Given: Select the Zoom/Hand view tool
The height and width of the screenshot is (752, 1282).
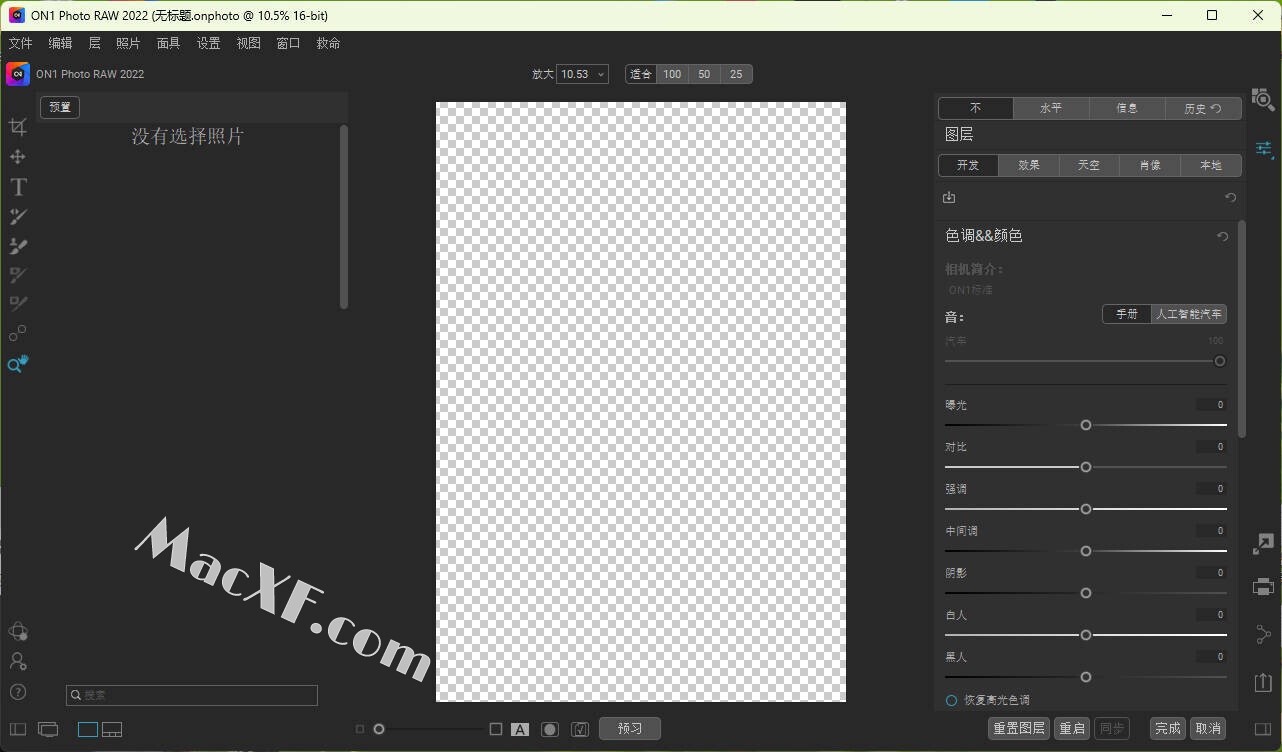Looking at the screenshot, I should pyautogui.click(x=18, y=365).
